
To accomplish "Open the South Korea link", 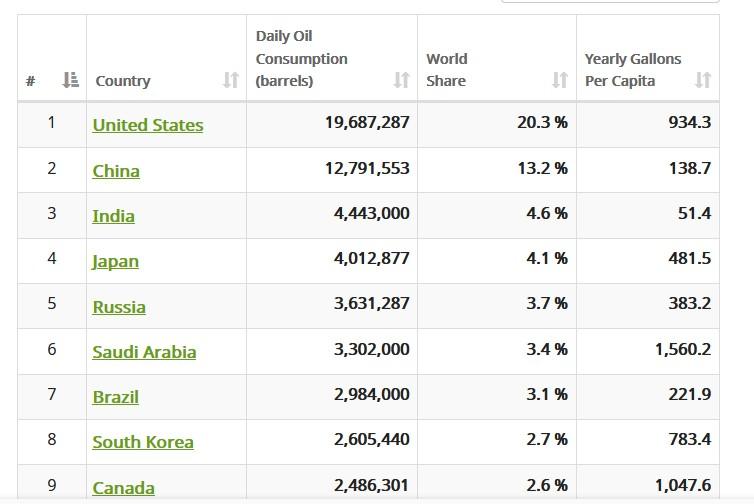I will click(x=143, y=442).
